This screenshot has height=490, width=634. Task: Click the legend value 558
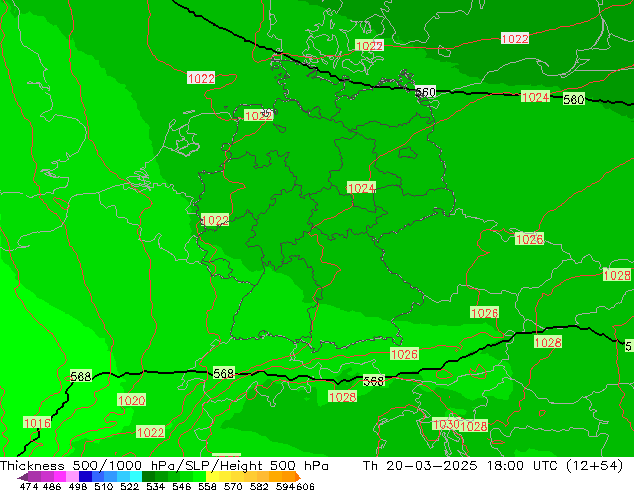tap(207, 486)
